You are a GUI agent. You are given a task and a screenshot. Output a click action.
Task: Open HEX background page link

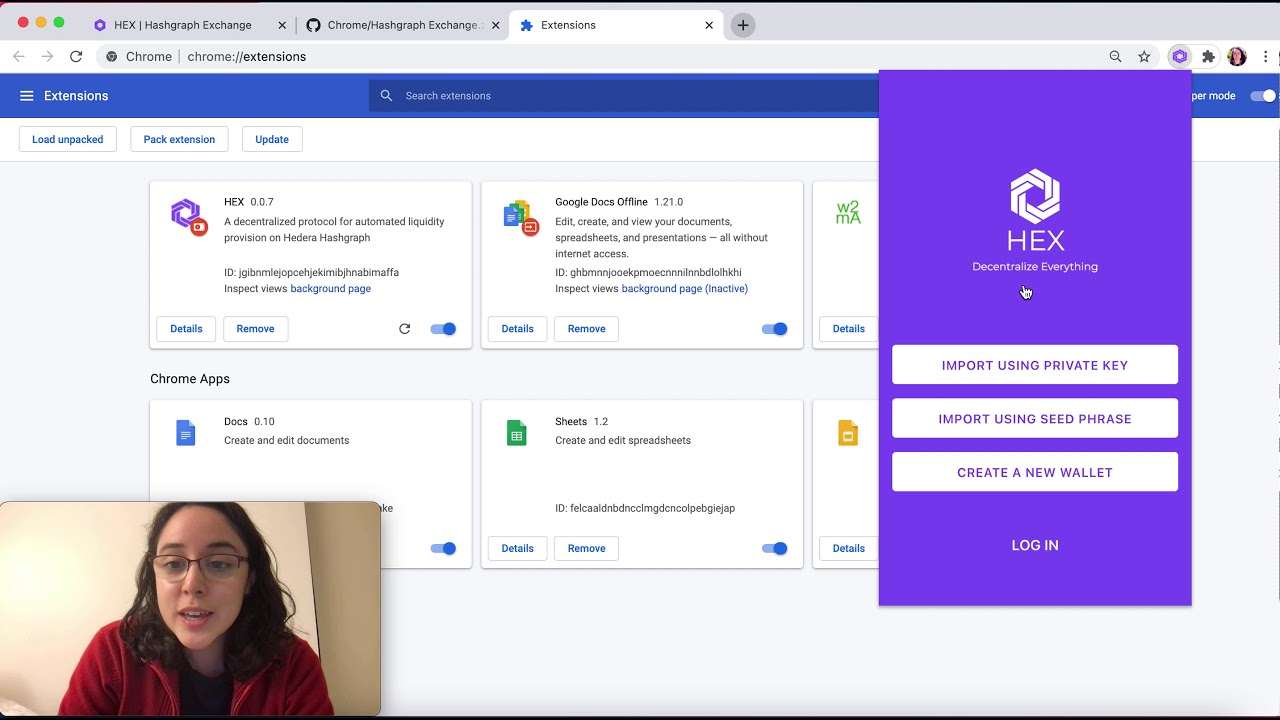click(330, 289)
